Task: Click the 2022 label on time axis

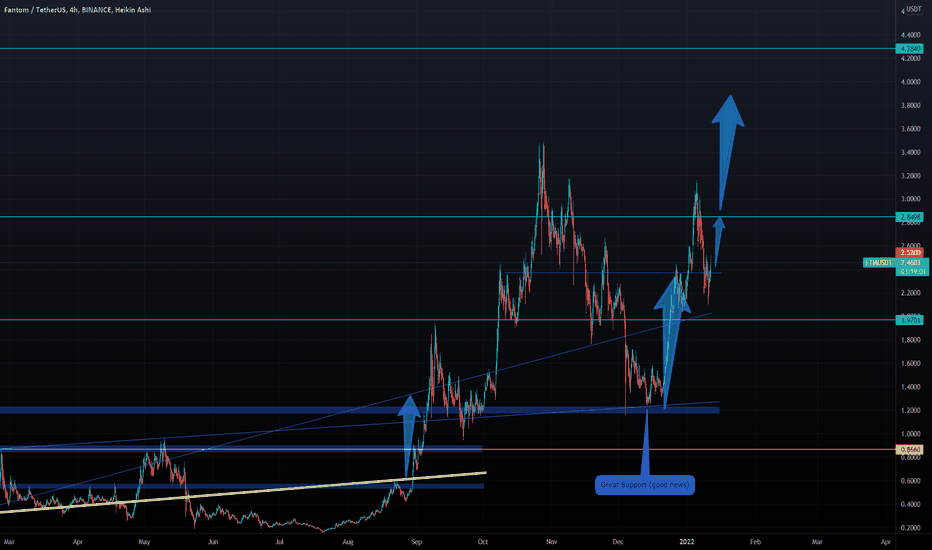Action: [x=687, y=542]
